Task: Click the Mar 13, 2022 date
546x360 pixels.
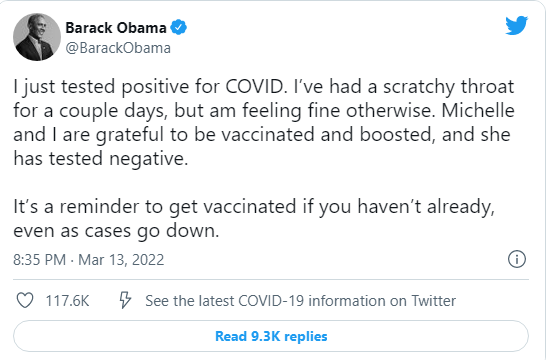Action: [x=121, y=260]
